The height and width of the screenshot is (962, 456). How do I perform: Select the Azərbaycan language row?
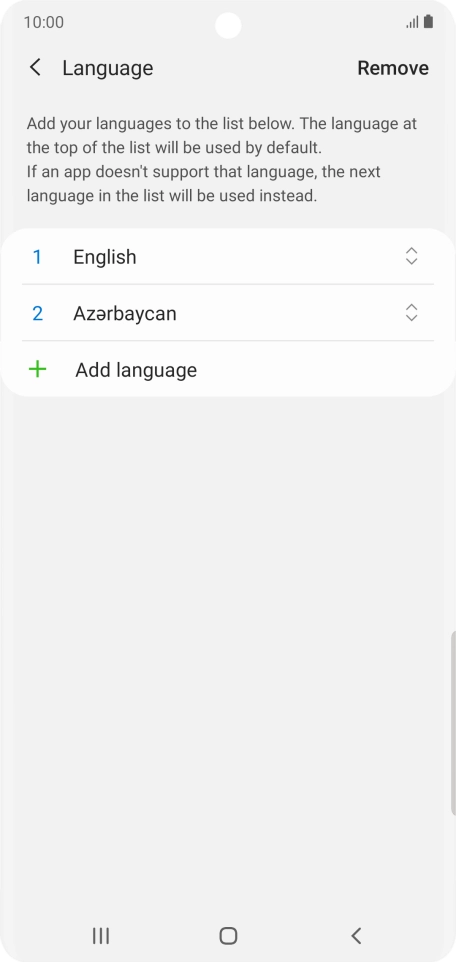pyautogui.click(x=228, y=313)
